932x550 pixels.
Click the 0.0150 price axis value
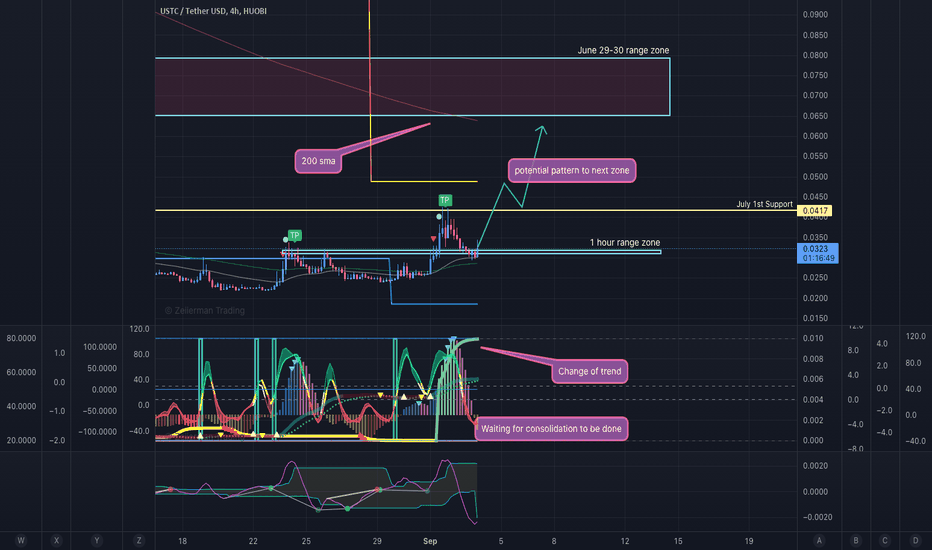(815, 318)
